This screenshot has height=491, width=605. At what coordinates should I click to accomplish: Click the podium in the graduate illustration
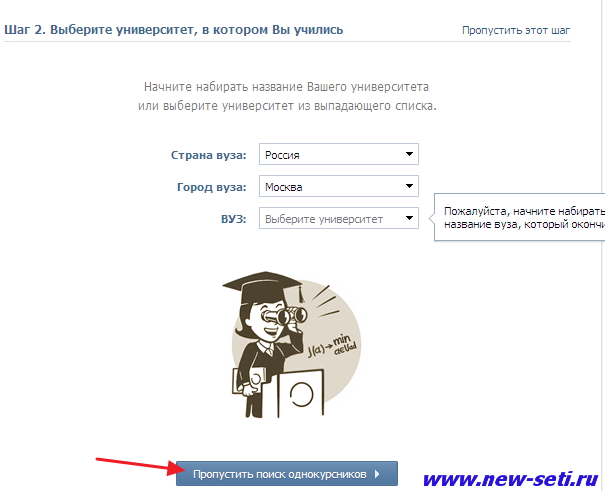[x=300, y=393]
